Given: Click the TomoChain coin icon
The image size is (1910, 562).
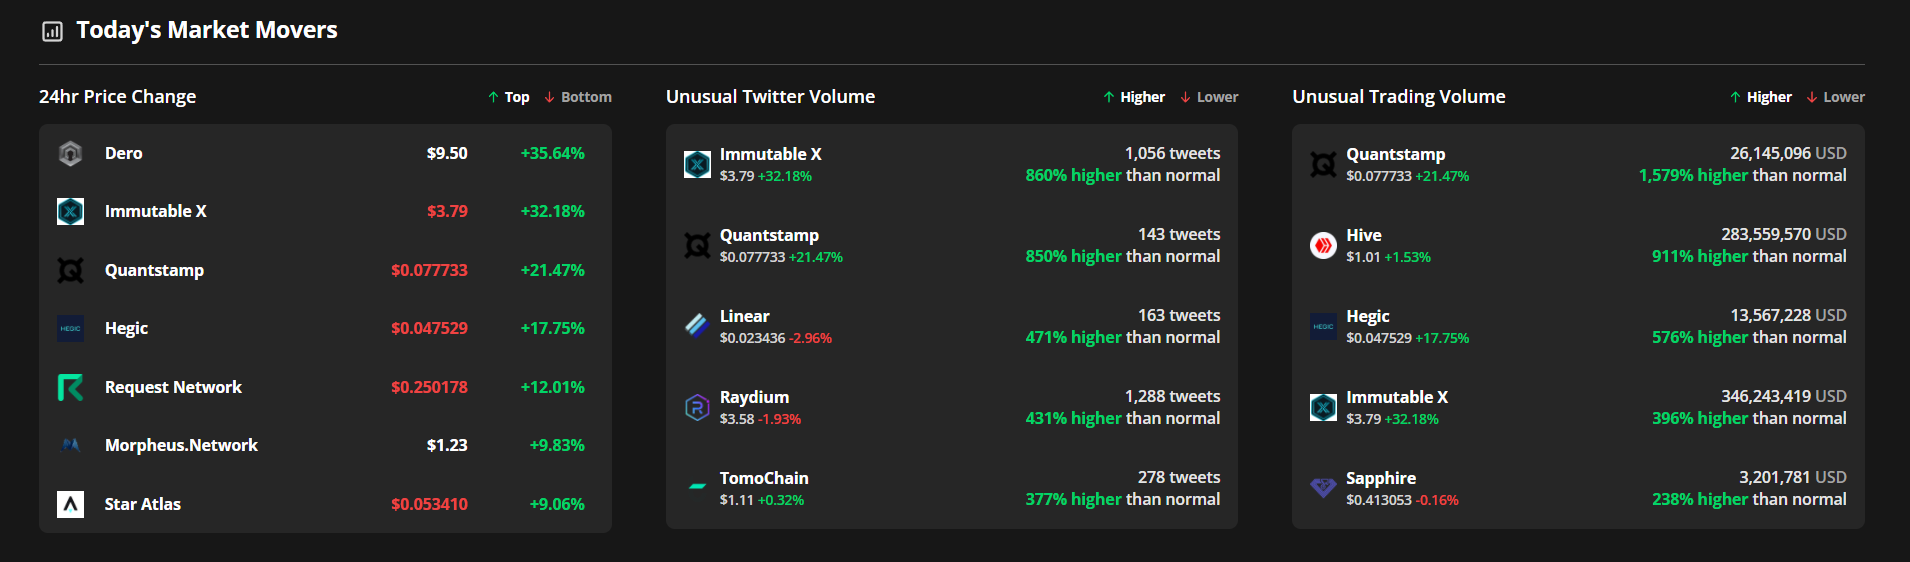Looking at the screenshot, I should (697, 488).
